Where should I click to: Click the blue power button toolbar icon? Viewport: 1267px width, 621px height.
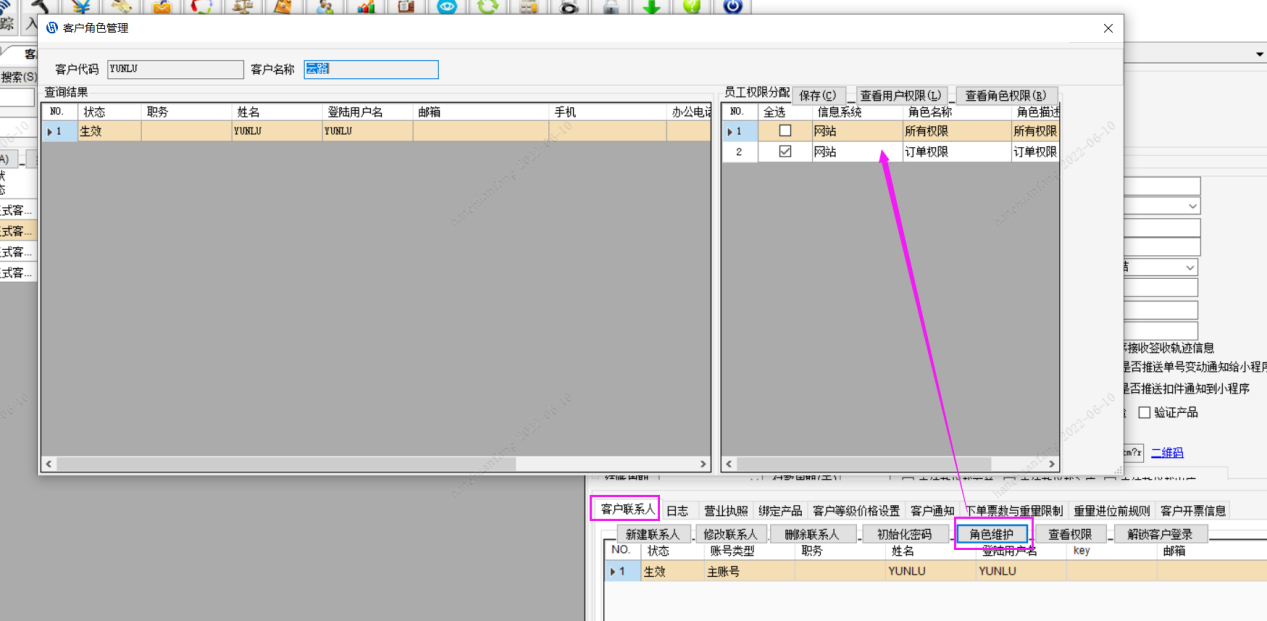[x=733, y=5]
